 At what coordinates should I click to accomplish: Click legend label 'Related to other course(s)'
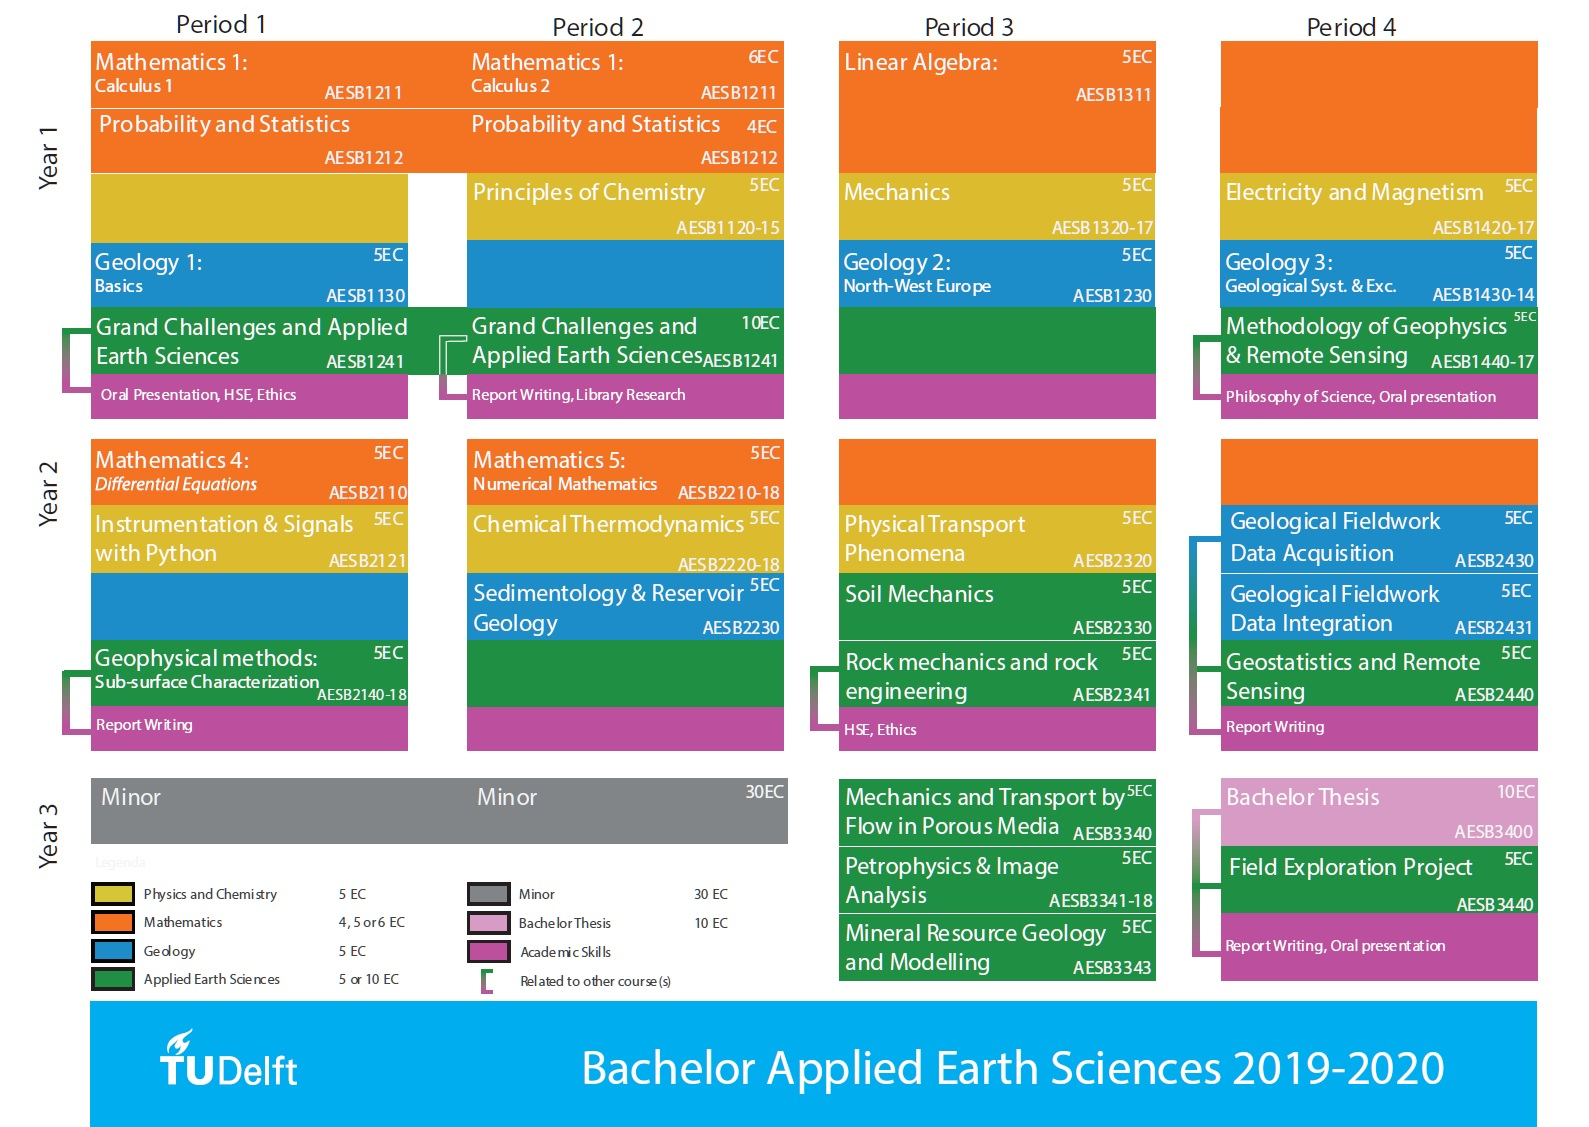tap(595, 981)
